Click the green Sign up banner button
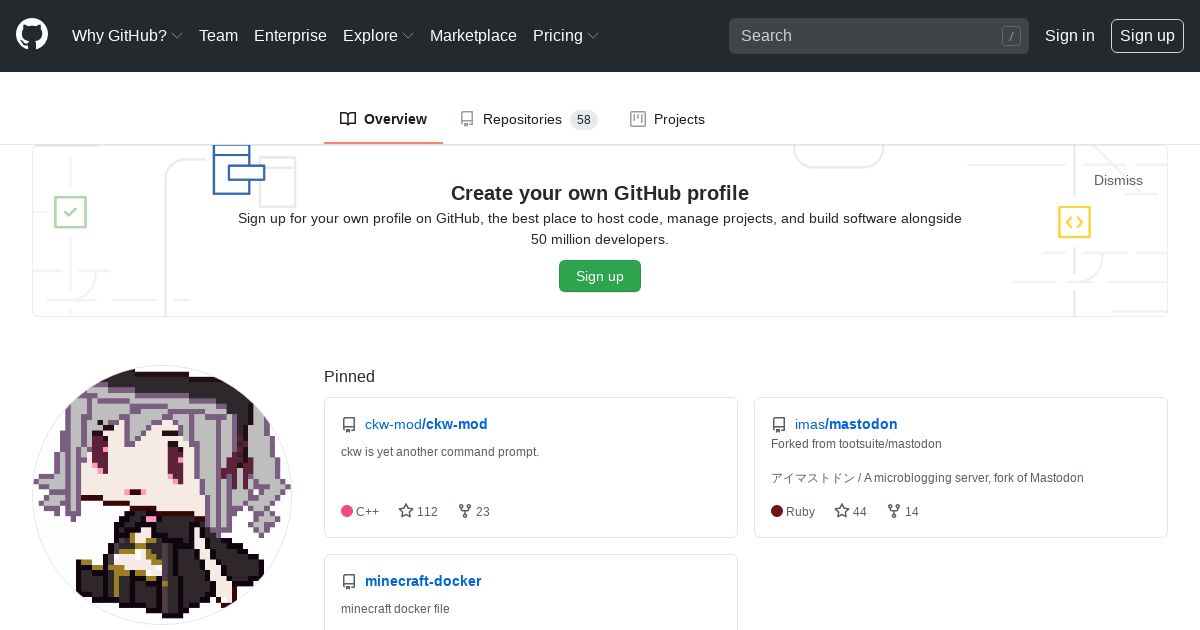Image resolution: width=1200 pixels, height=630 pixels. [600, 276]
